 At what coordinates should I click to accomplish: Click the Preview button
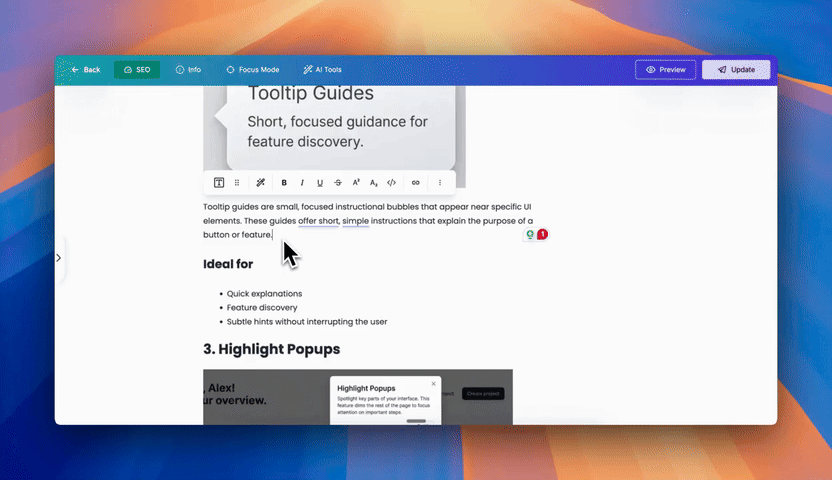click(665, 69)
